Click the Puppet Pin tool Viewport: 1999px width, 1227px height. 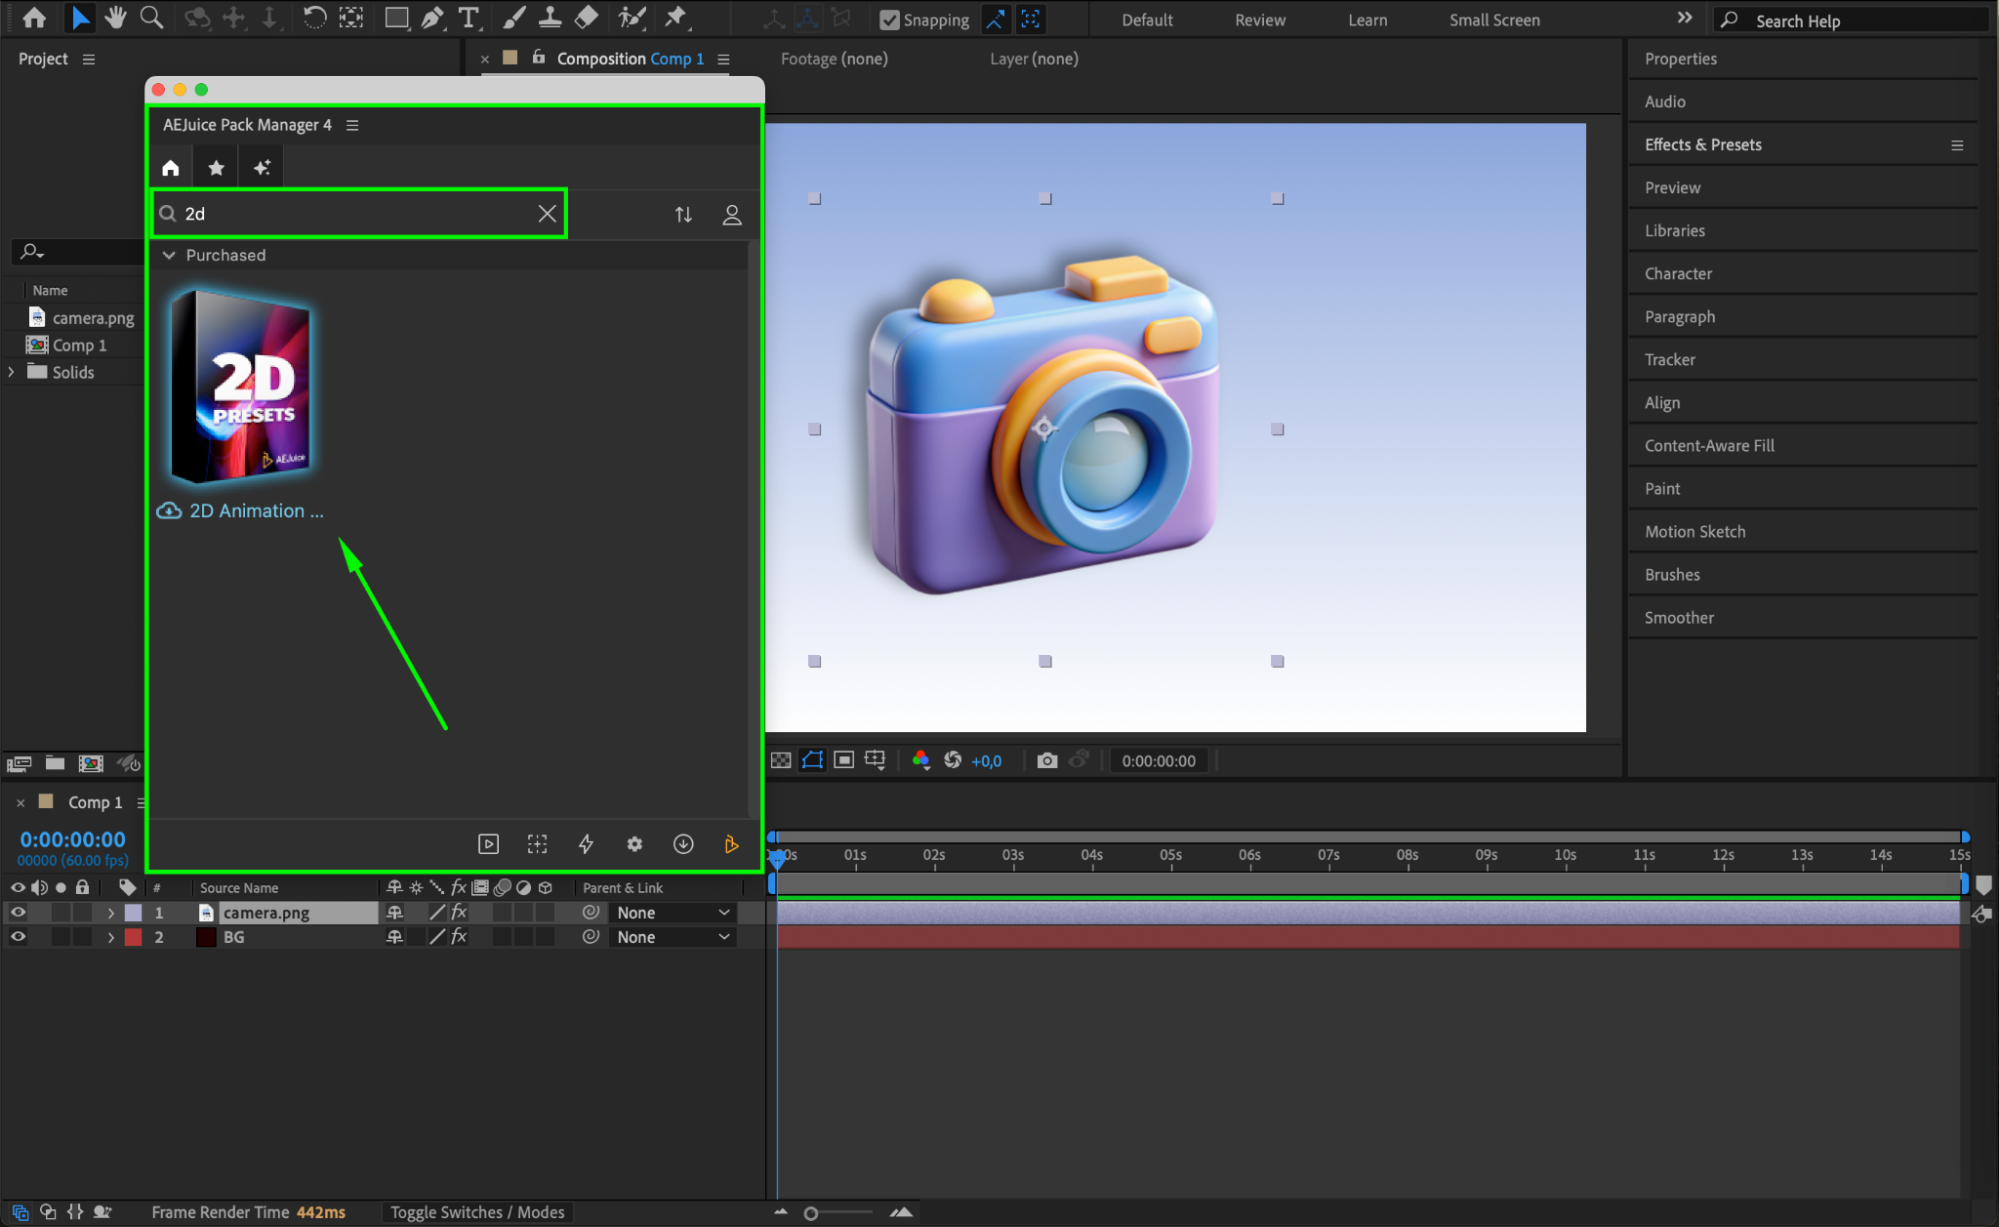point(676,18)
